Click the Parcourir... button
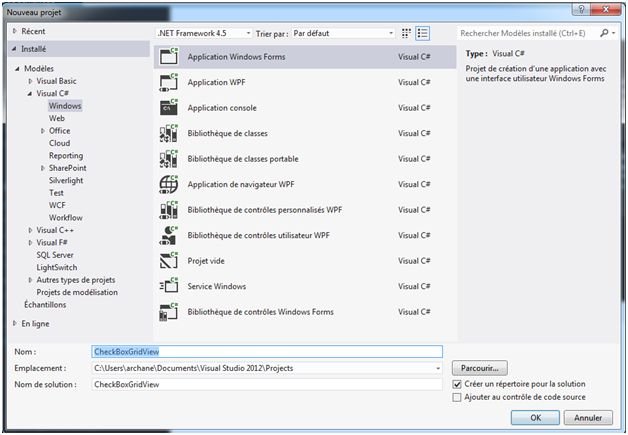Screen dimensions: 628x435 479,368
